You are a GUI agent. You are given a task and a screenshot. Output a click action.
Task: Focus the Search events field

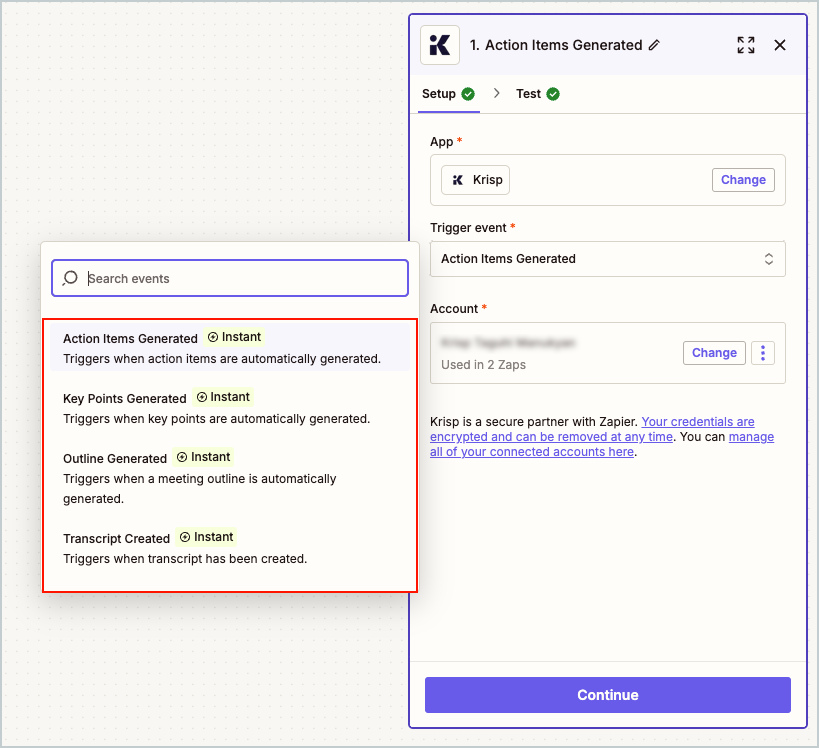pyautogui.click(x=230, y=278)
